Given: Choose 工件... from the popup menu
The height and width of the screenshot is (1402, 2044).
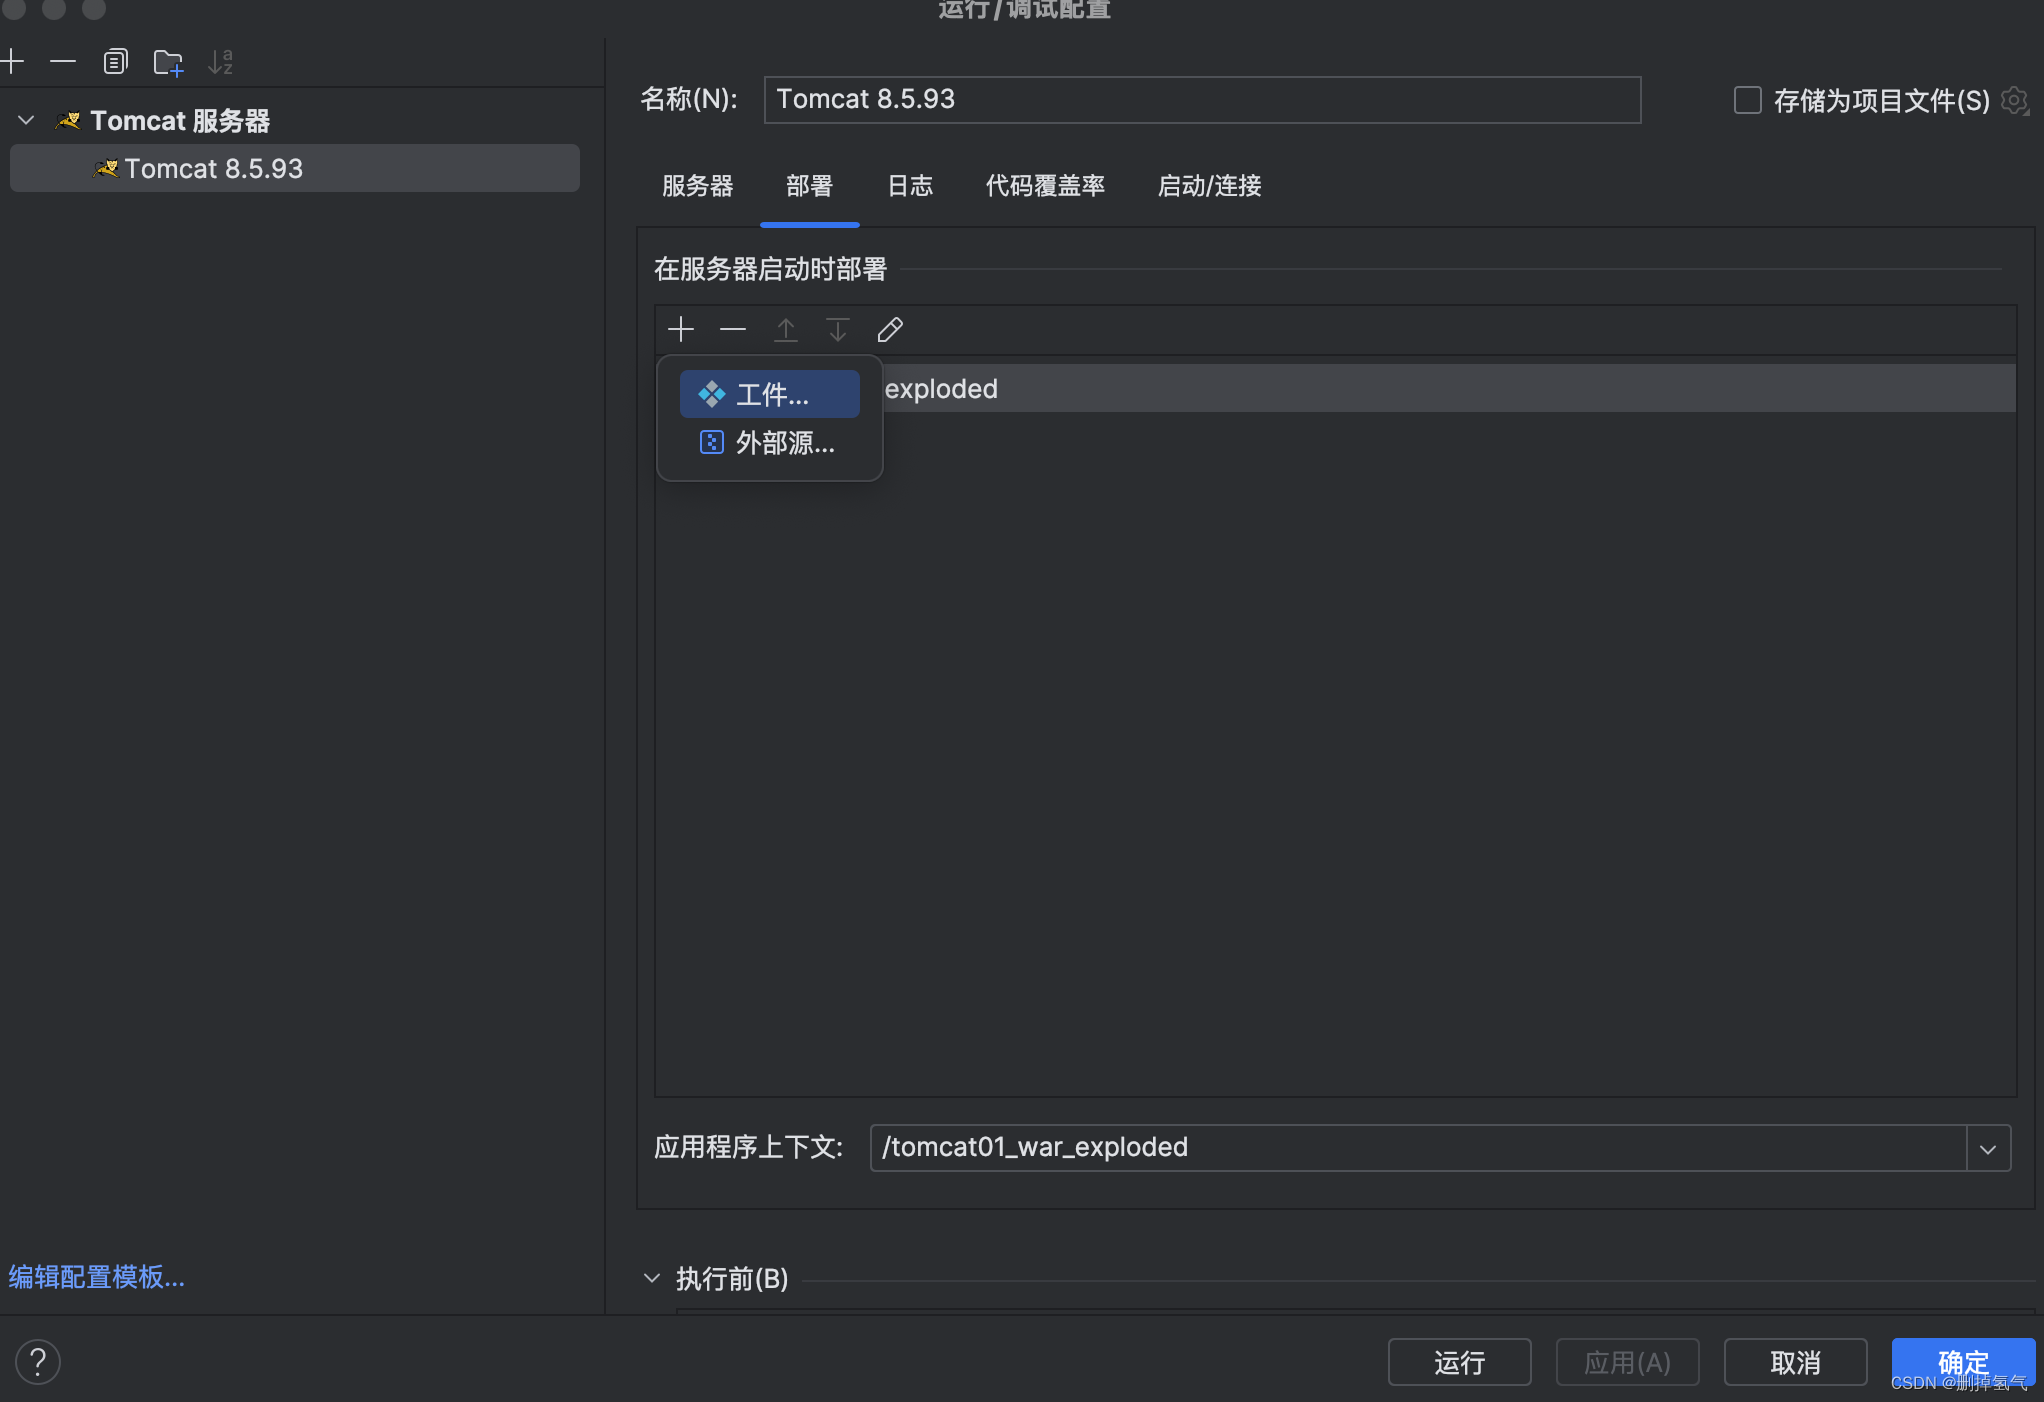Looking at the screenshot, I should (x=769, y=394).
